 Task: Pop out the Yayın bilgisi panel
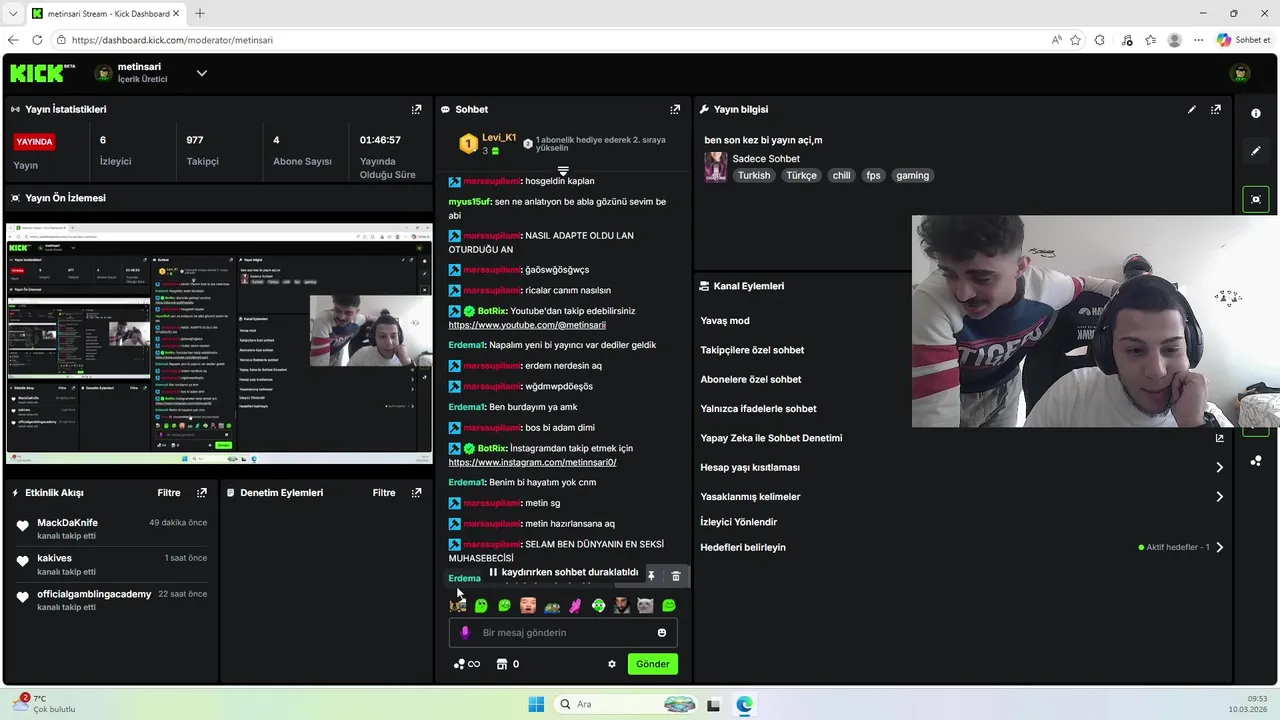1216,109
